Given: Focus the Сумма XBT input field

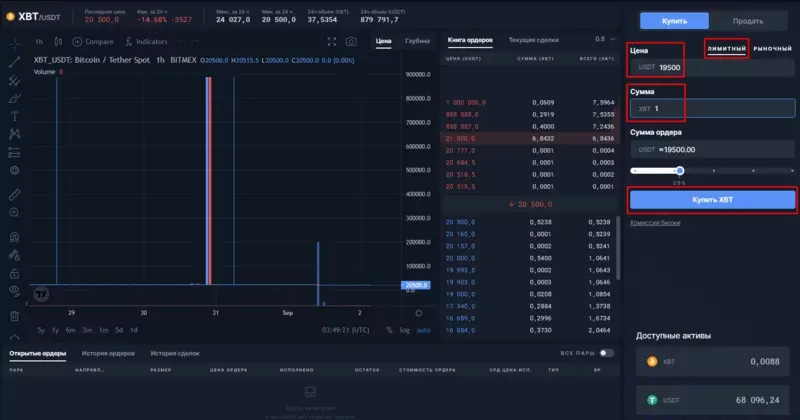Looking at the screenshot, I should point(712,109).
